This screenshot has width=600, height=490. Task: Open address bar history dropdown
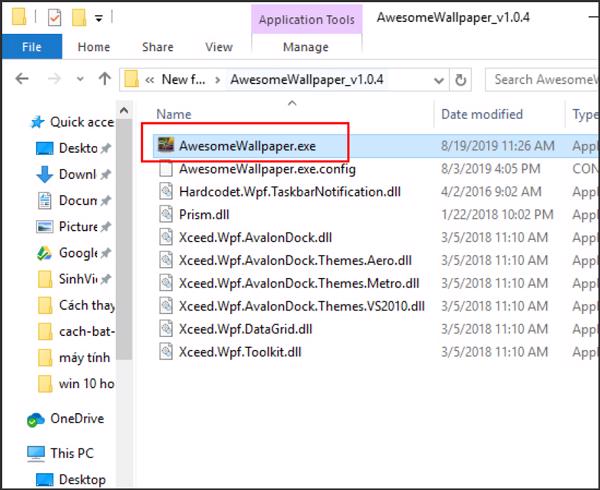pyautogui.click(x=439, y=80)
